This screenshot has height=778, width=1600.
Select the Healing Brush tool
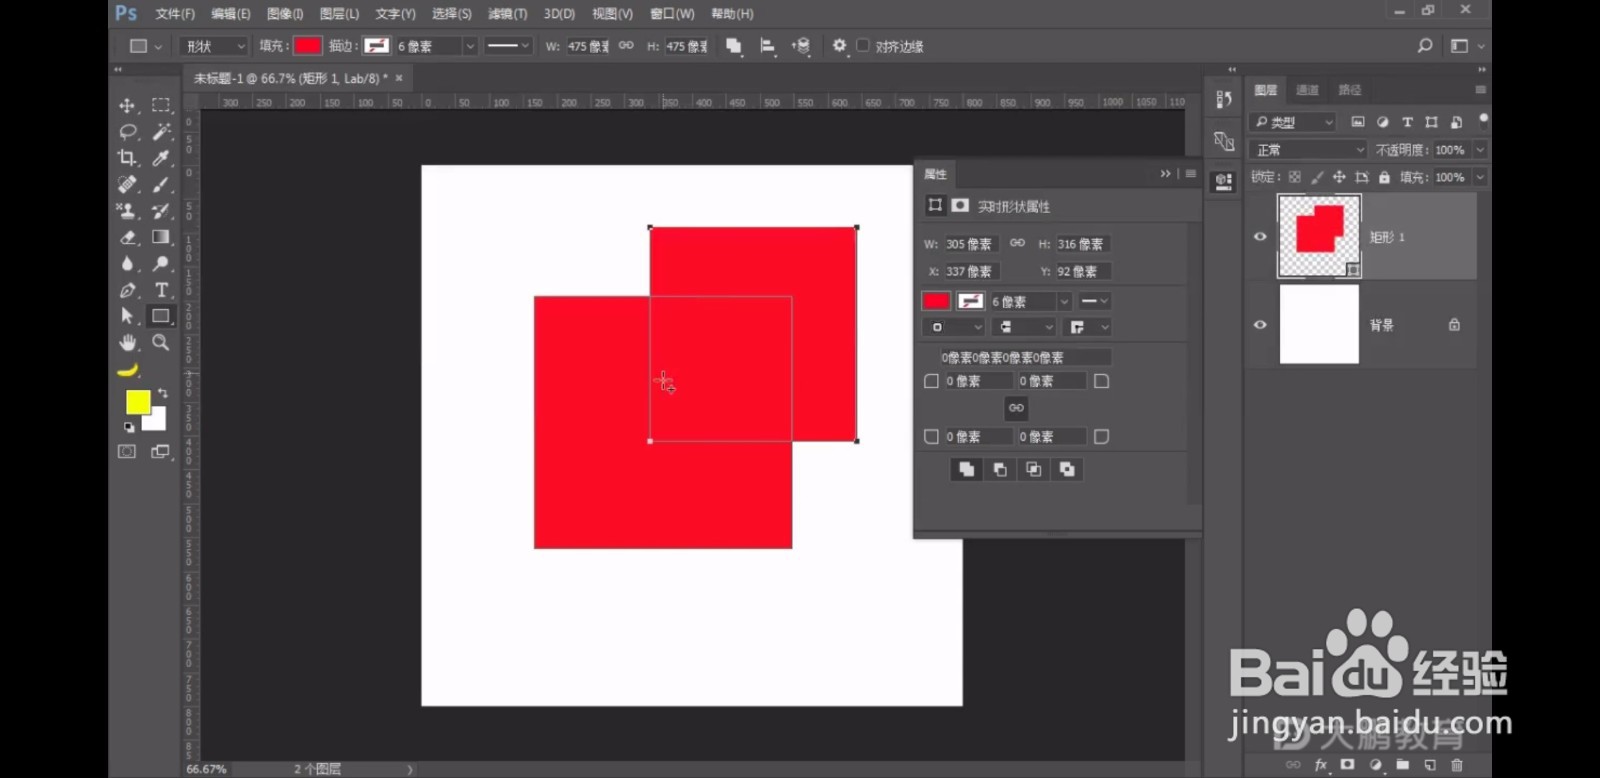point(127,184)
